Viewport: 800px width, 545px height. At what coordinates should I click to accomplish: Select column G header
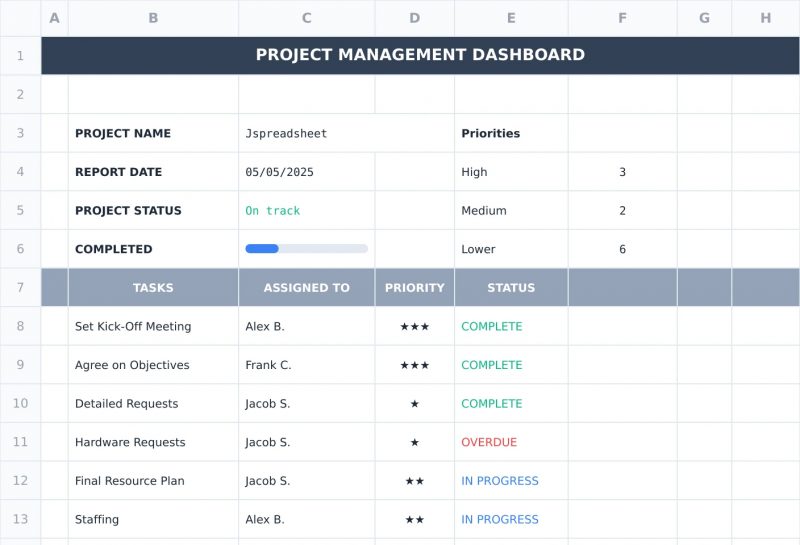(x=705, y=18)
